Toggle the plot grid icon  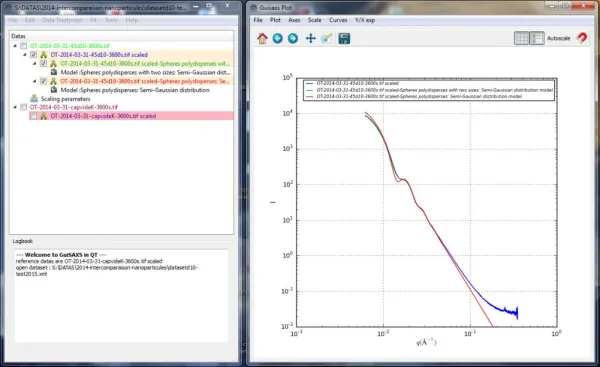(521, 38)
